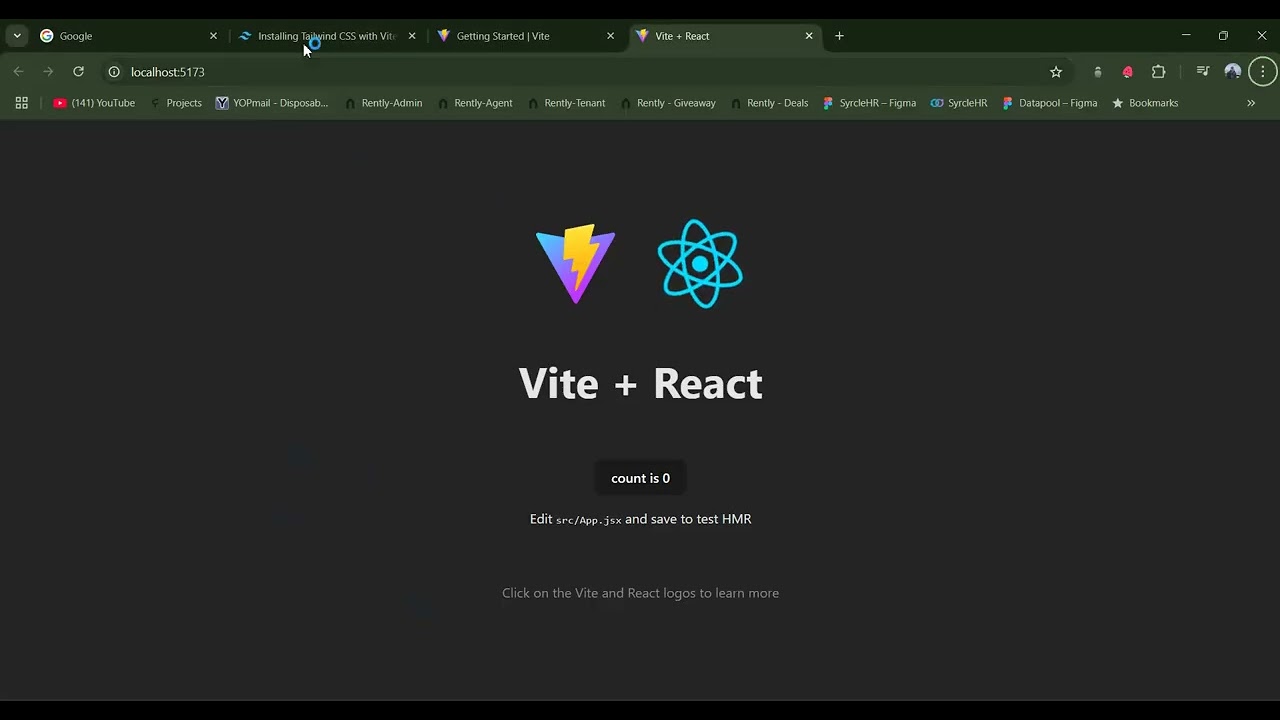Restore down the browser window

click(x=1223, y=36)
